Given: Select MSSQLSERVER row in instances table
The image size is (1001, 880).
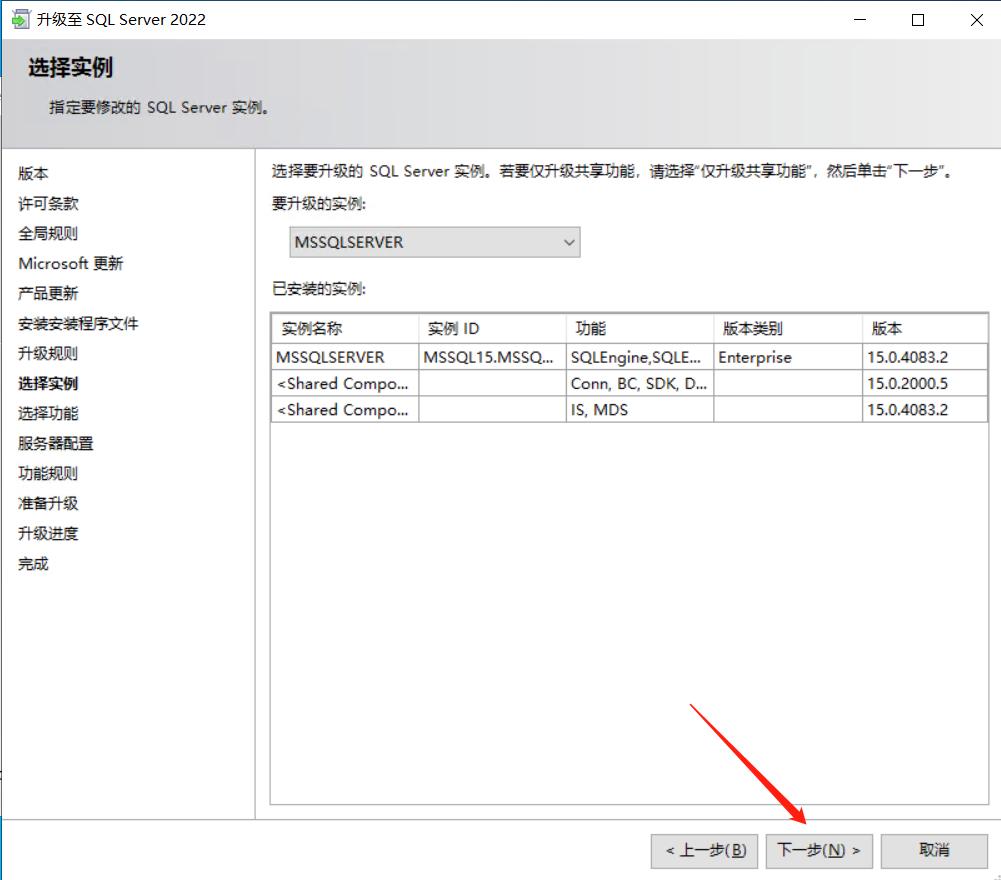Looking at the screenshot, I should pyautogui.click(x=630, y=358).
